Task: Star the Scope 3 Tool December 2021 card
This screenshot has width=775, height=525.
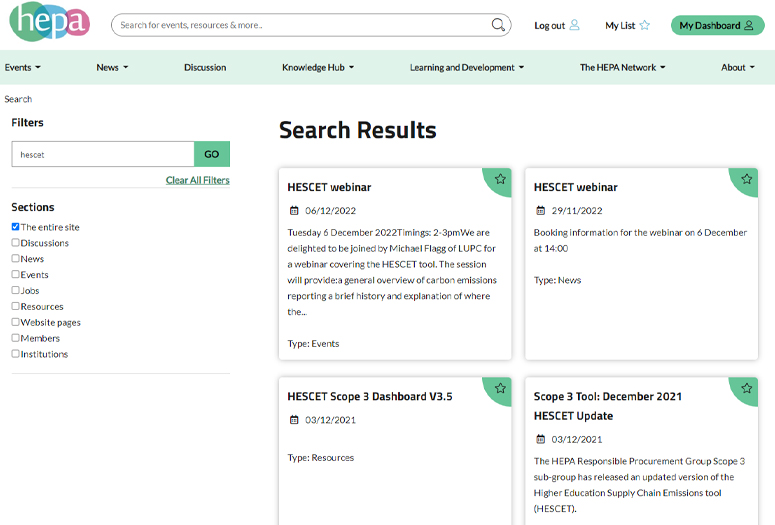Action: 746,388
